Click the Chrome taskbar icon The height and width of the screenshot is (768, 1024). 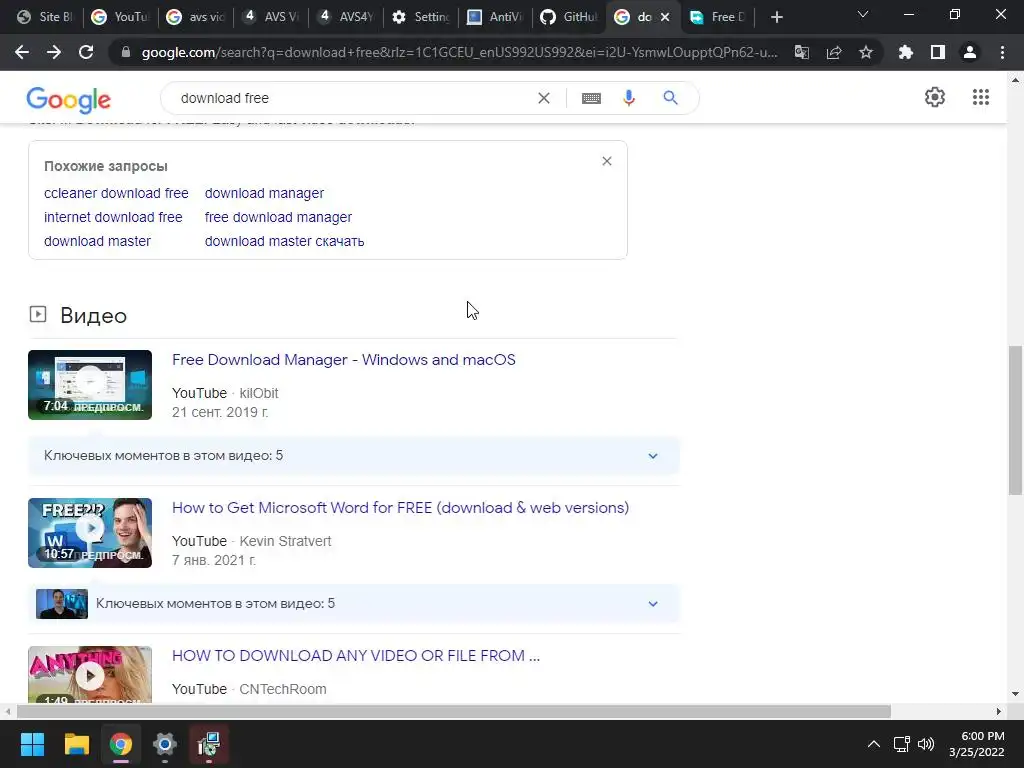[121, 744]
